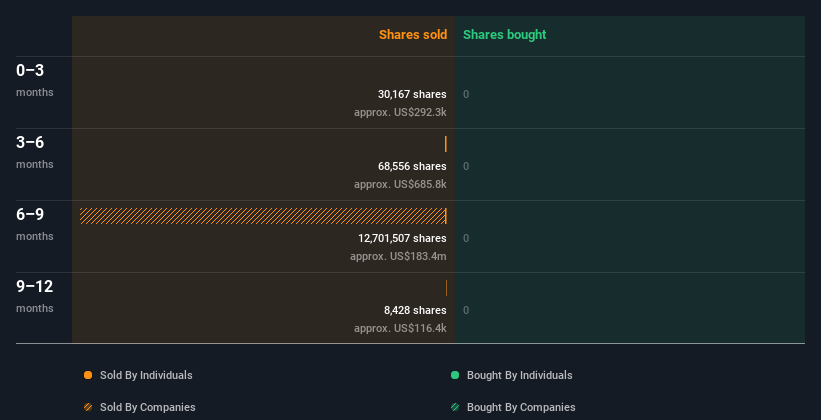Click the 0–3 months row label
The image size is (821, 420).
click(35, 80)
